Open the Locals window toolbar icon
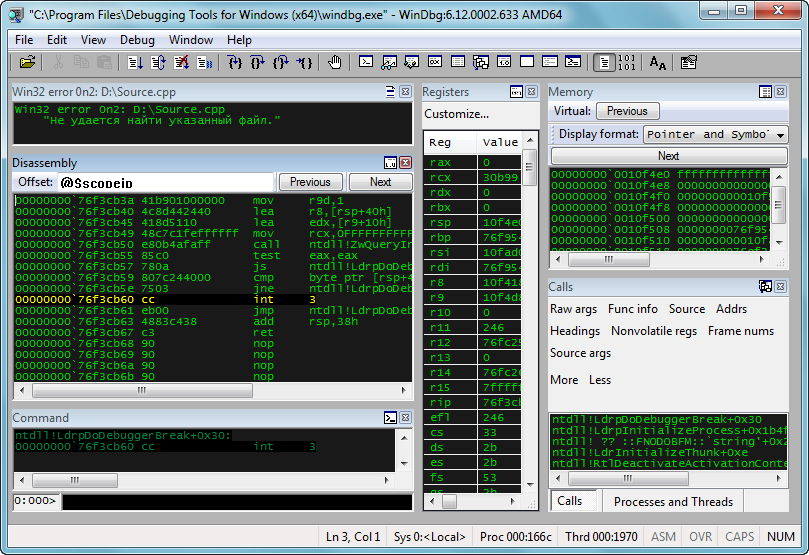The height and width of the screenshot is (555, 809). (x=411, y=62)
